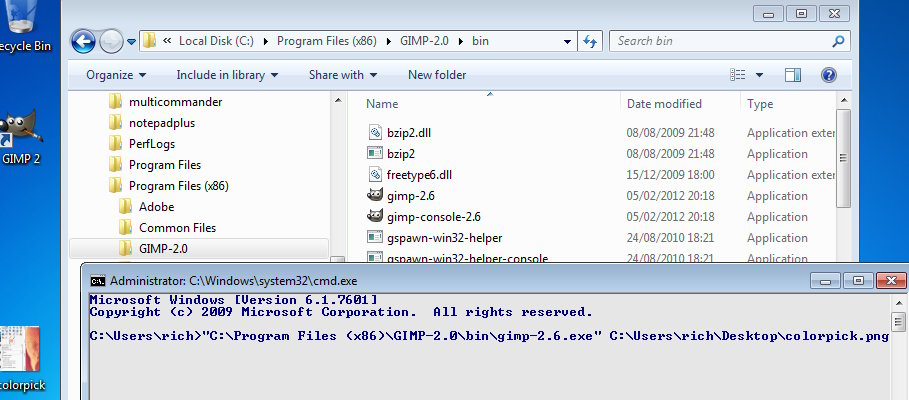Viewport: 909px width, 400px height.
Task: Expand the arrow after Program Files (x86) breadcrumb
Action: 388,41
